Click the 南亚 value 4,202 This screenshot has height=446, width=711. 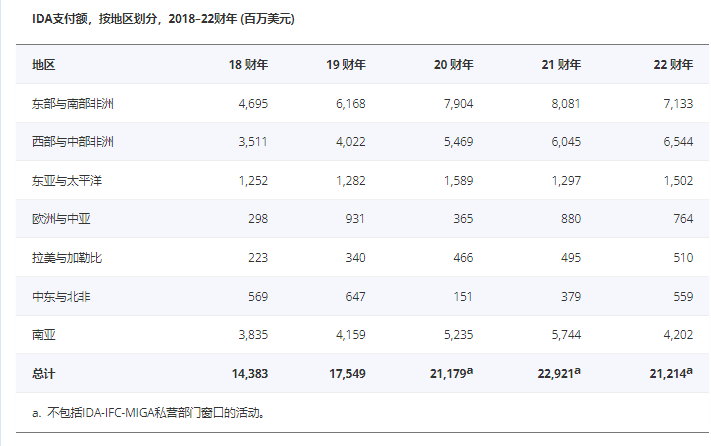tap(678, 335)
